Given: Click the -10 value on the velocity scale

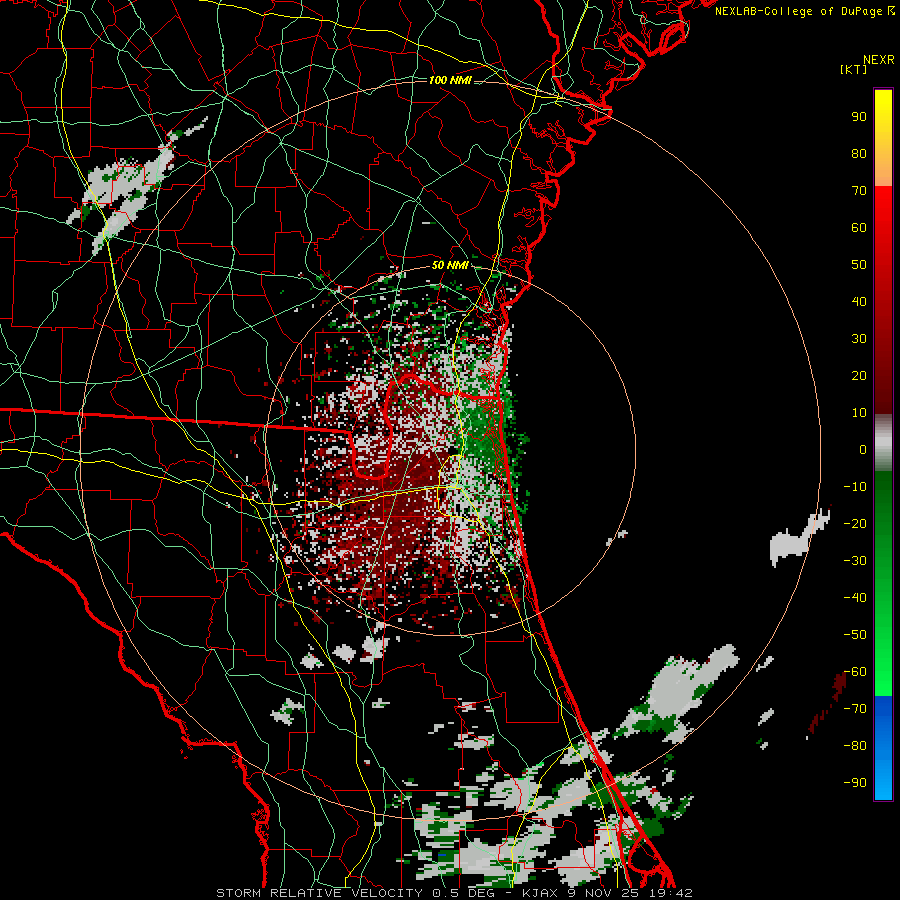Looking at the screenshot, I should (855, 487).
